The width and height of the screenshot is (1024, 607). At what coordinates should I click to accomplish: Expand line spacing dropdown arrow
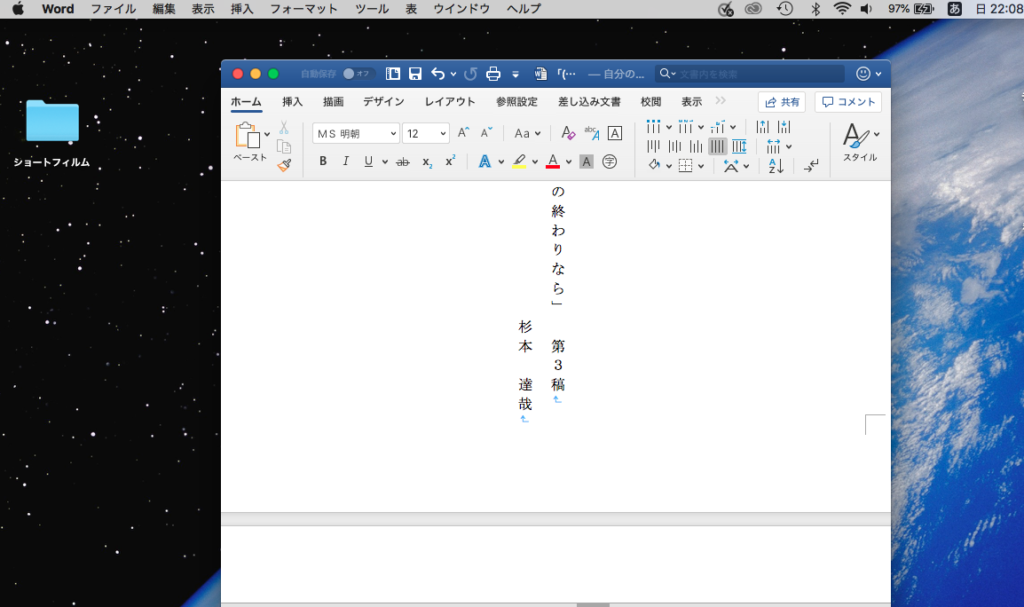point(789,147)
